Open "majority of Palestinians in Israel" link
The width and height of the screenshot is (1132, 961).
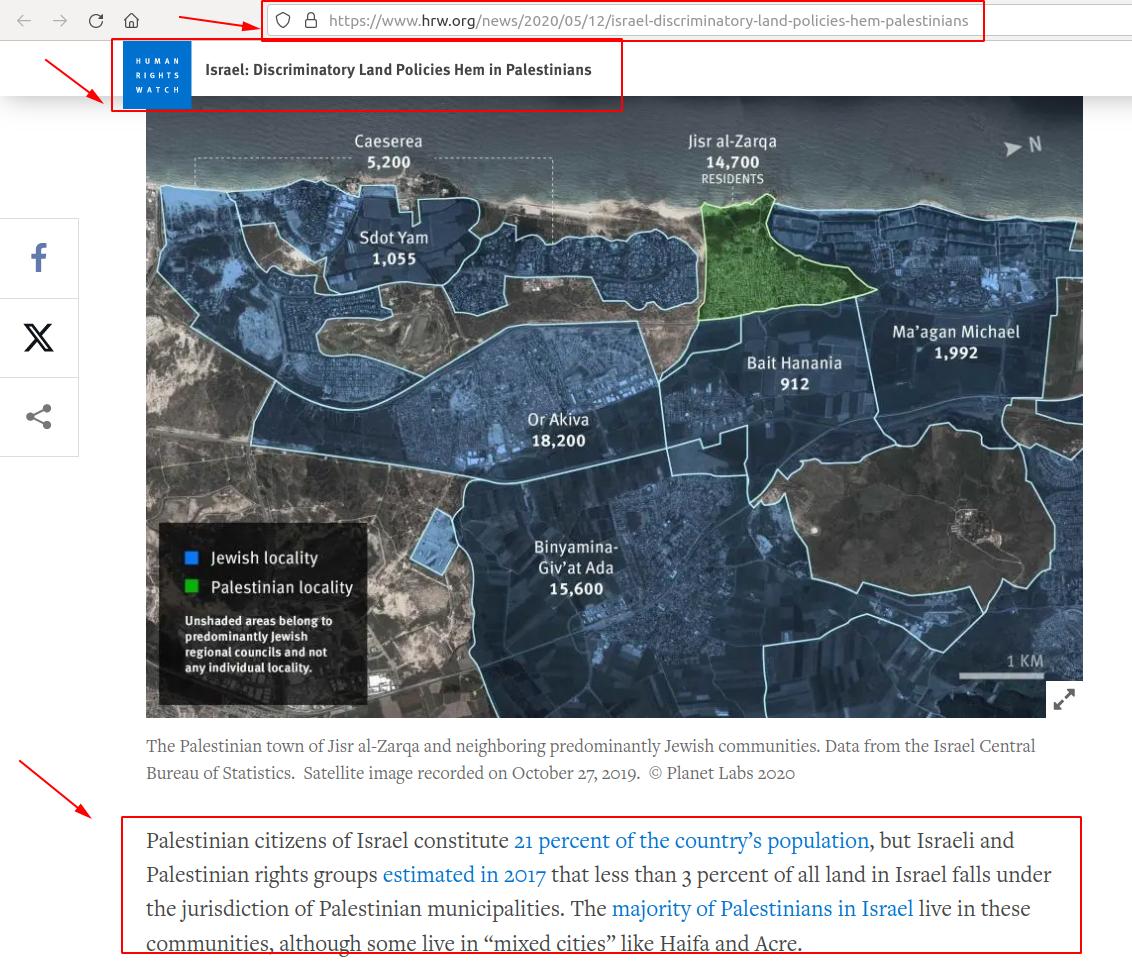[762, 909]
